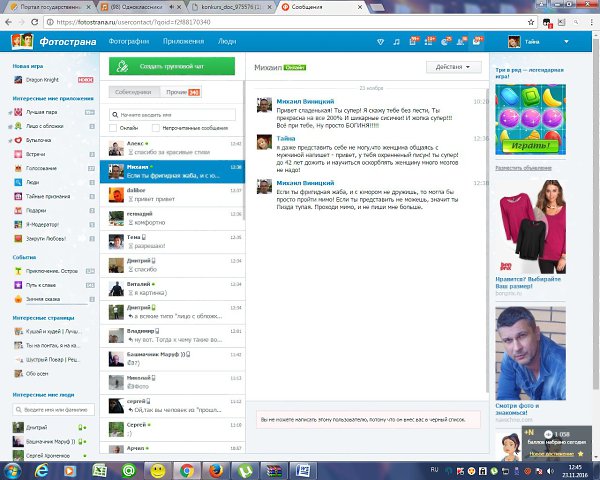Click the contact search input field

(174, 114)
